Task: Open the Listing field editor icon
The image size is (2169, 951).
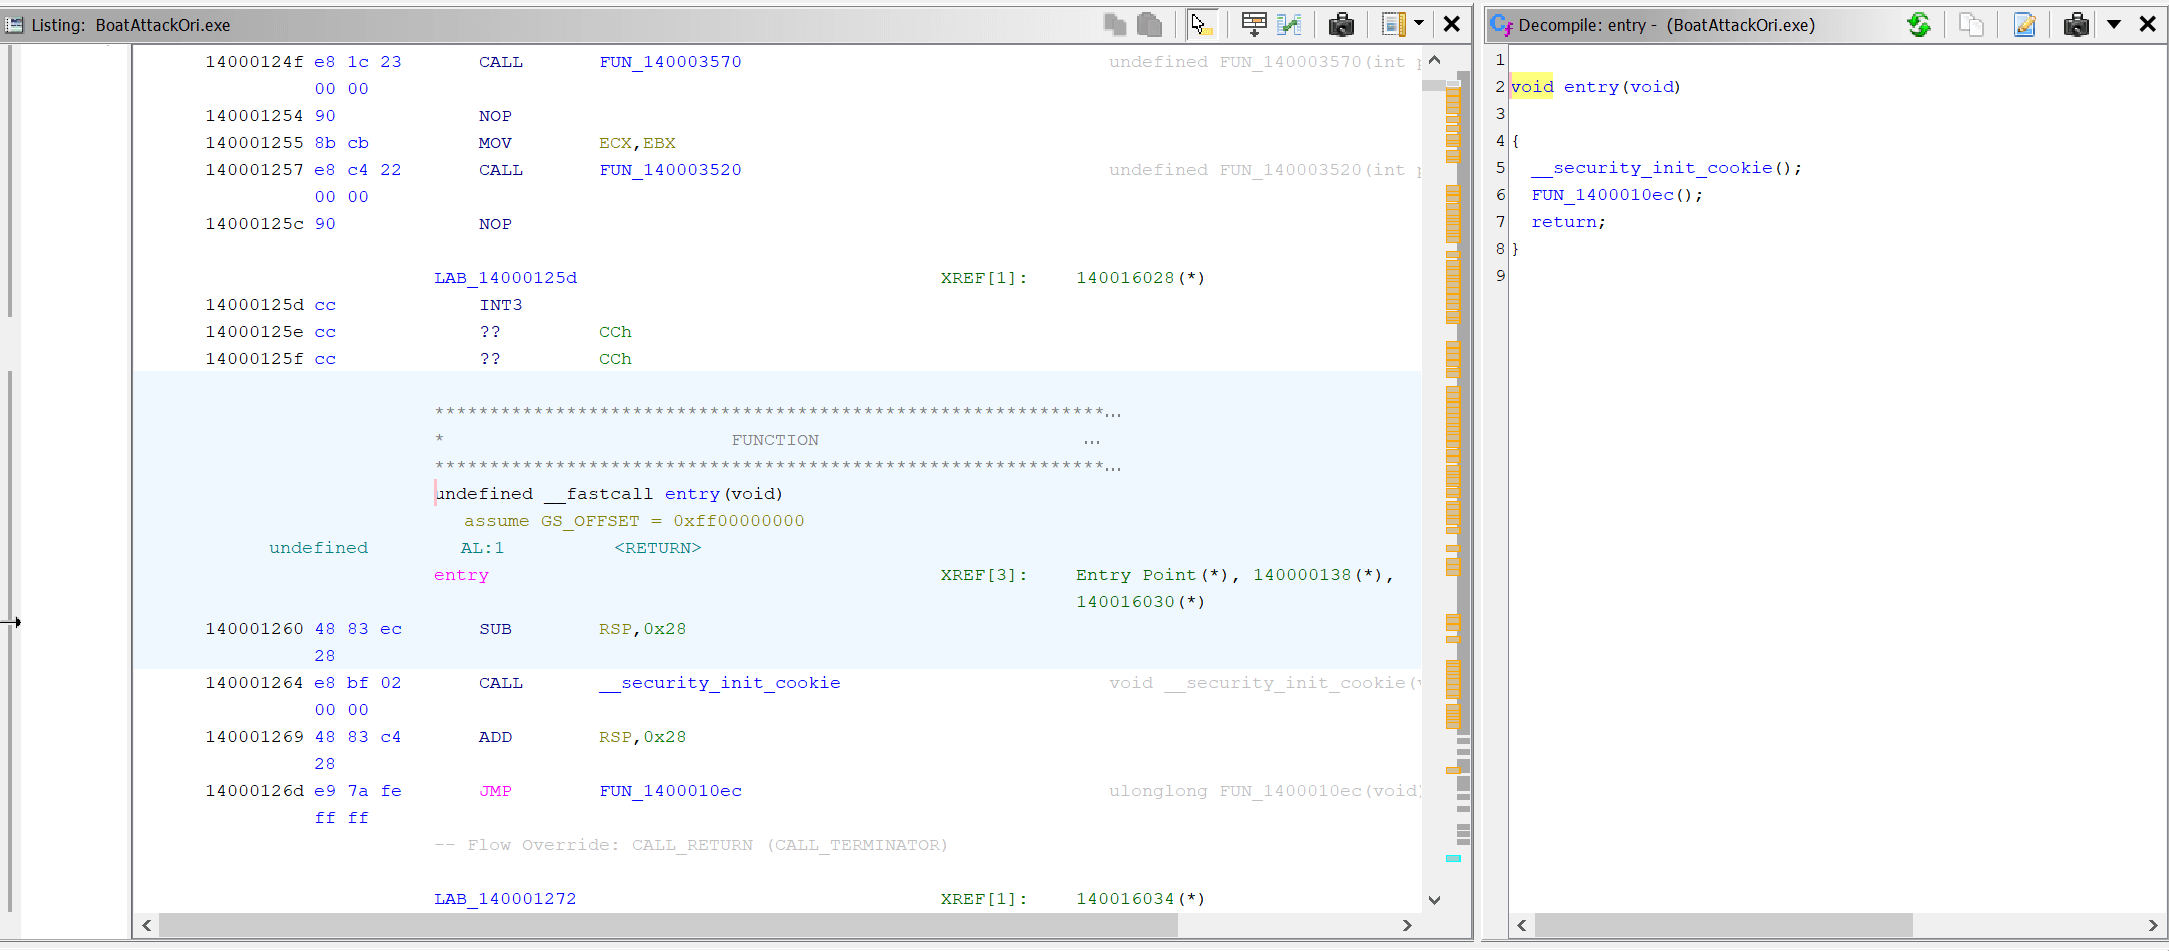Action: 1253,24
